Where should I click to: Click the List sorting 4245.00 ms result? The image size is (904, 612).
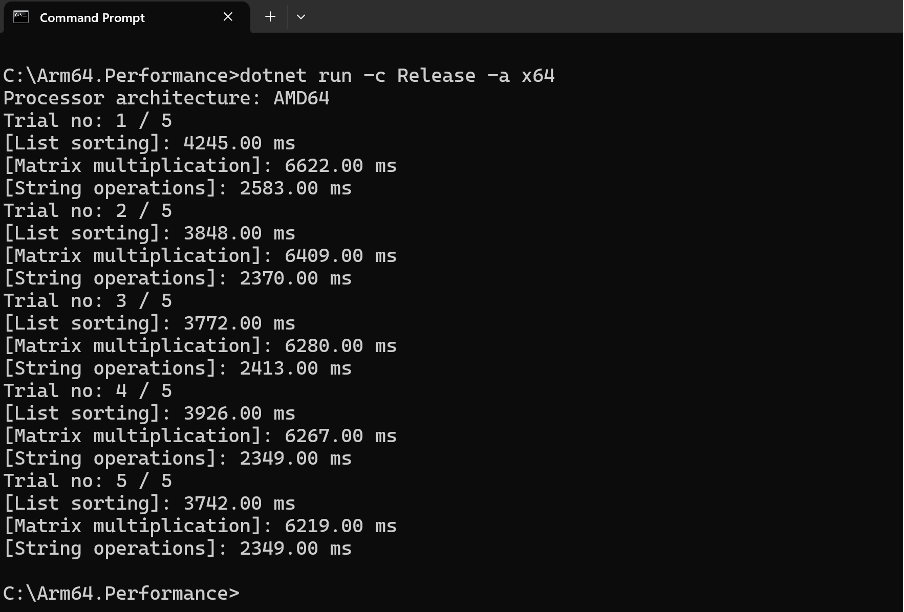pos(150,143)
